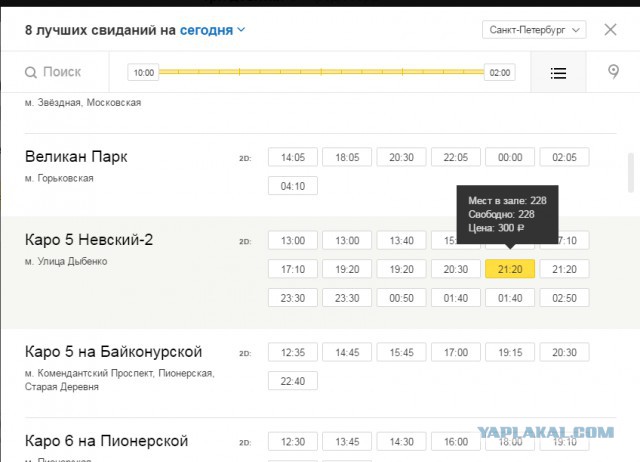Click the 02:00 end time slider handle

(500, 73)
